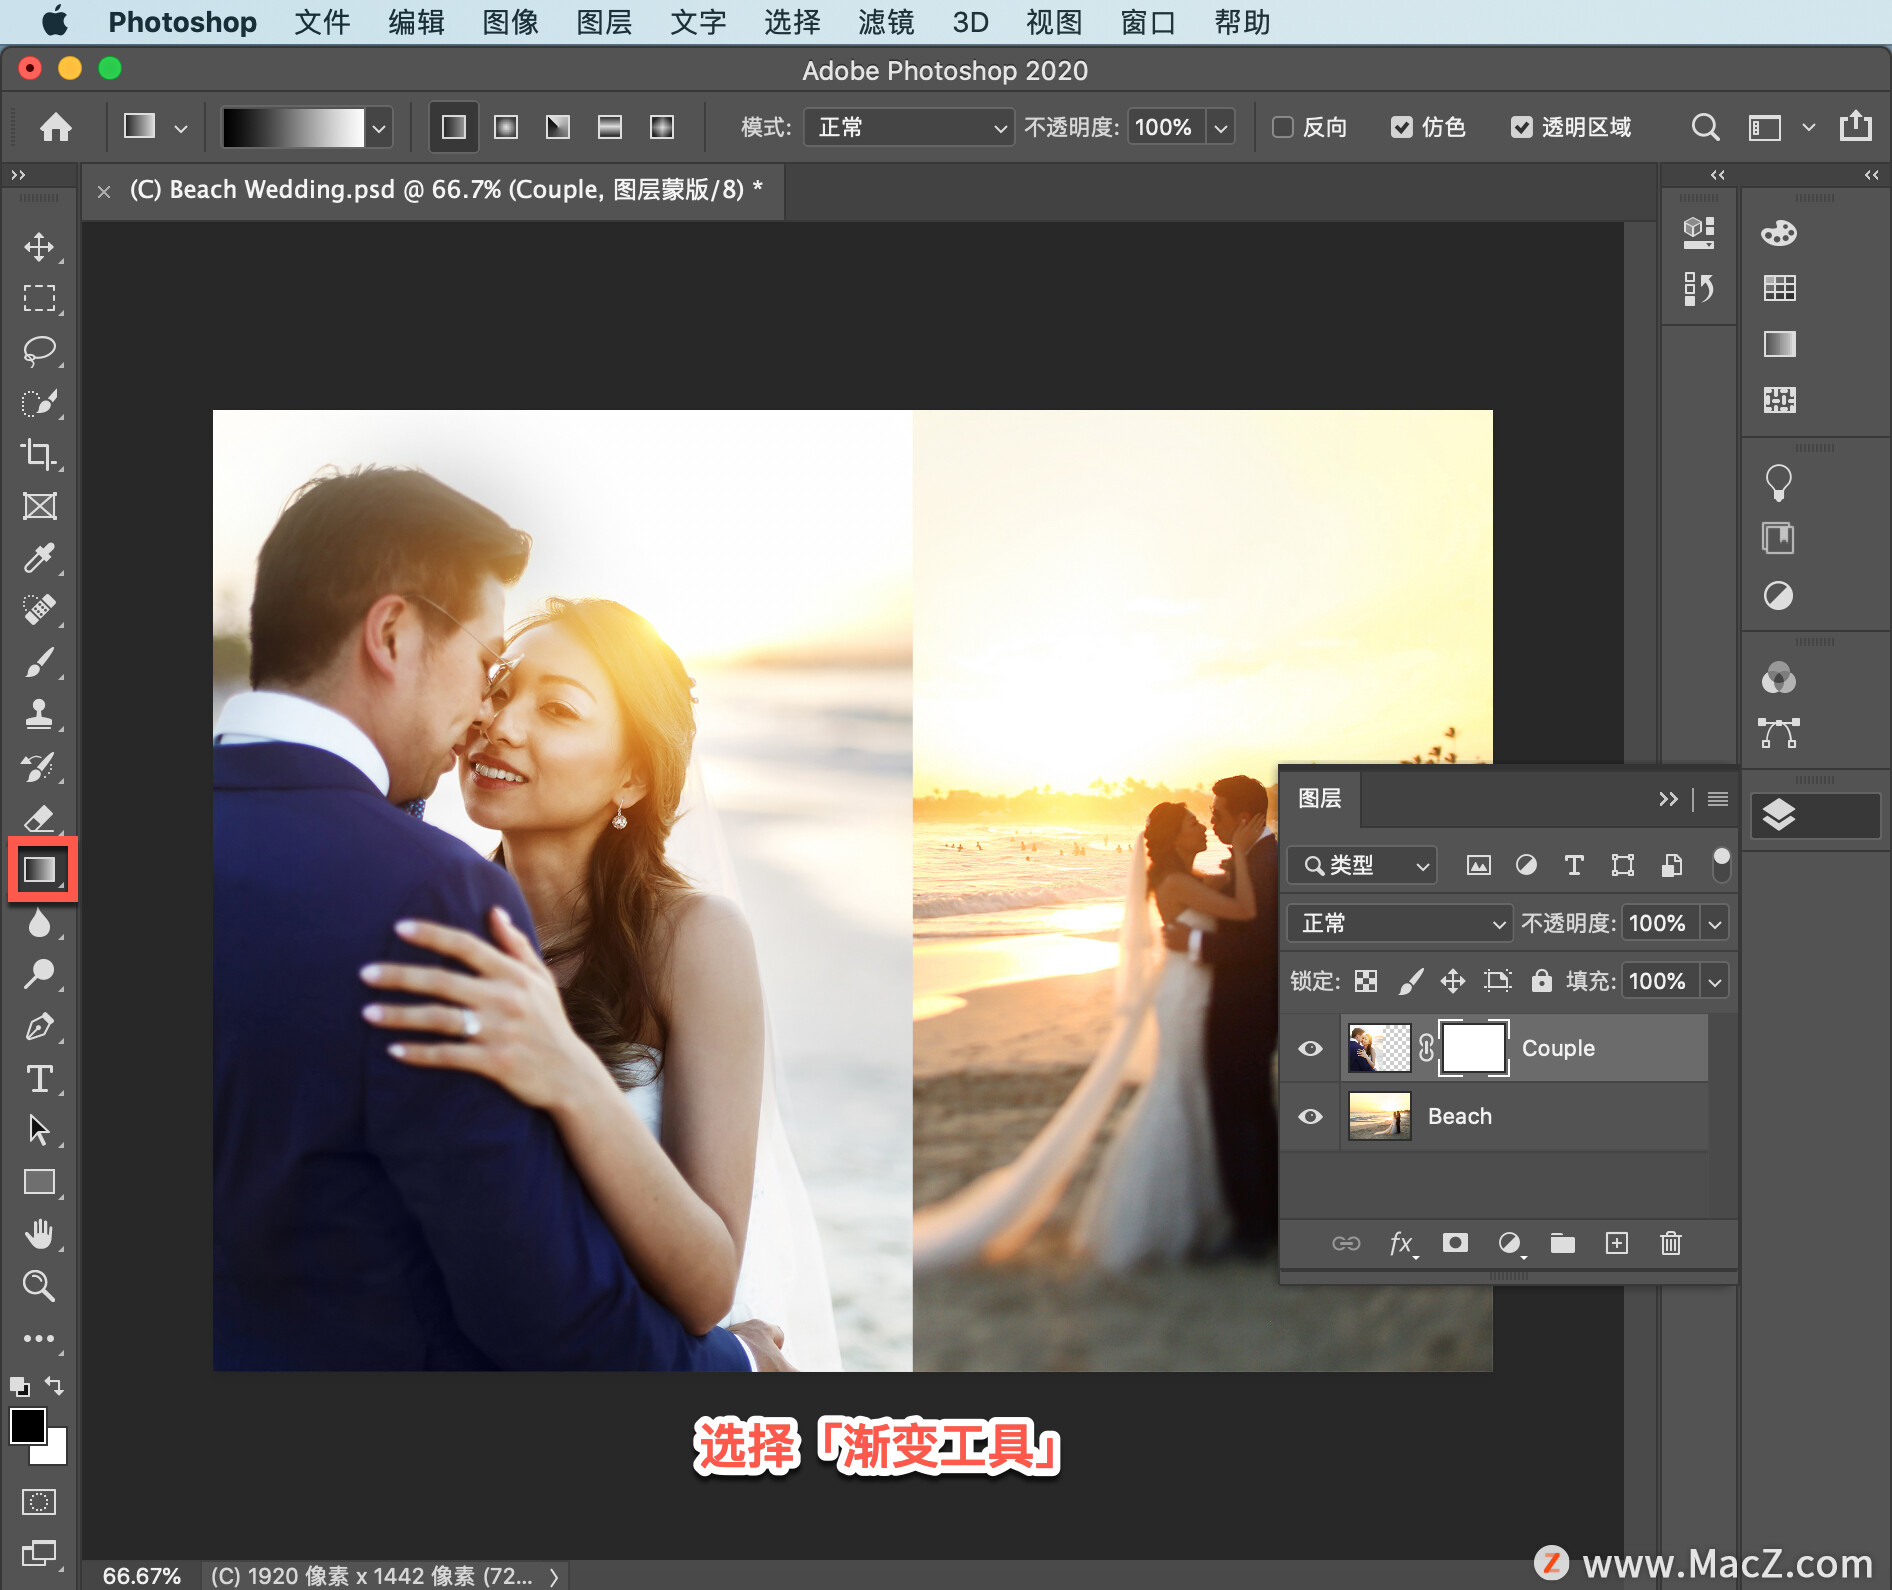Pick the Lasso tool
1892x1590 pixels.
click(x=40, y=350)
